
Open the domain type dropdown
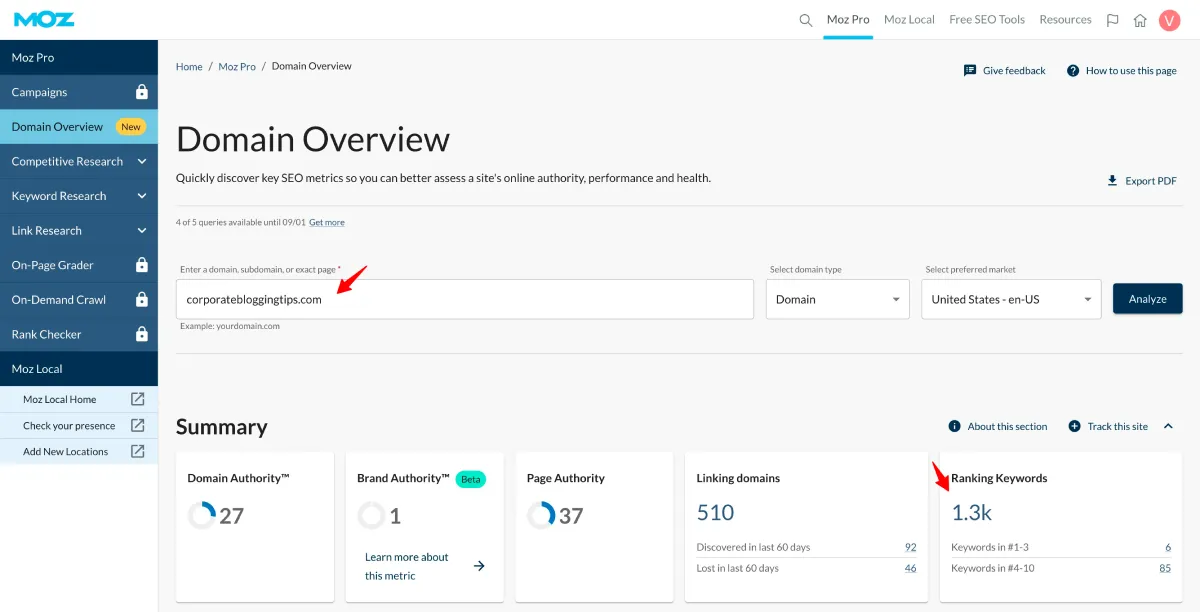838,299
